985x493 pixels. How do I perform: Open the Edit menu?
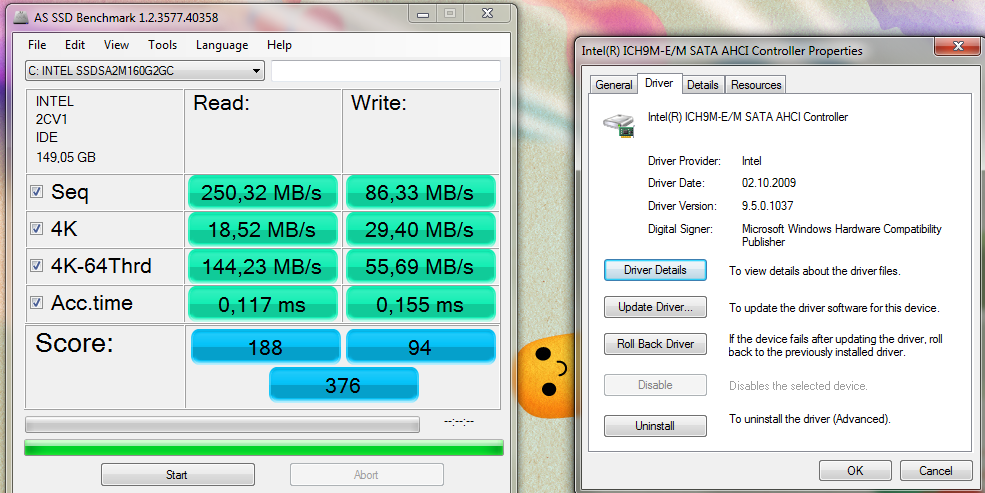click(75, 45)
